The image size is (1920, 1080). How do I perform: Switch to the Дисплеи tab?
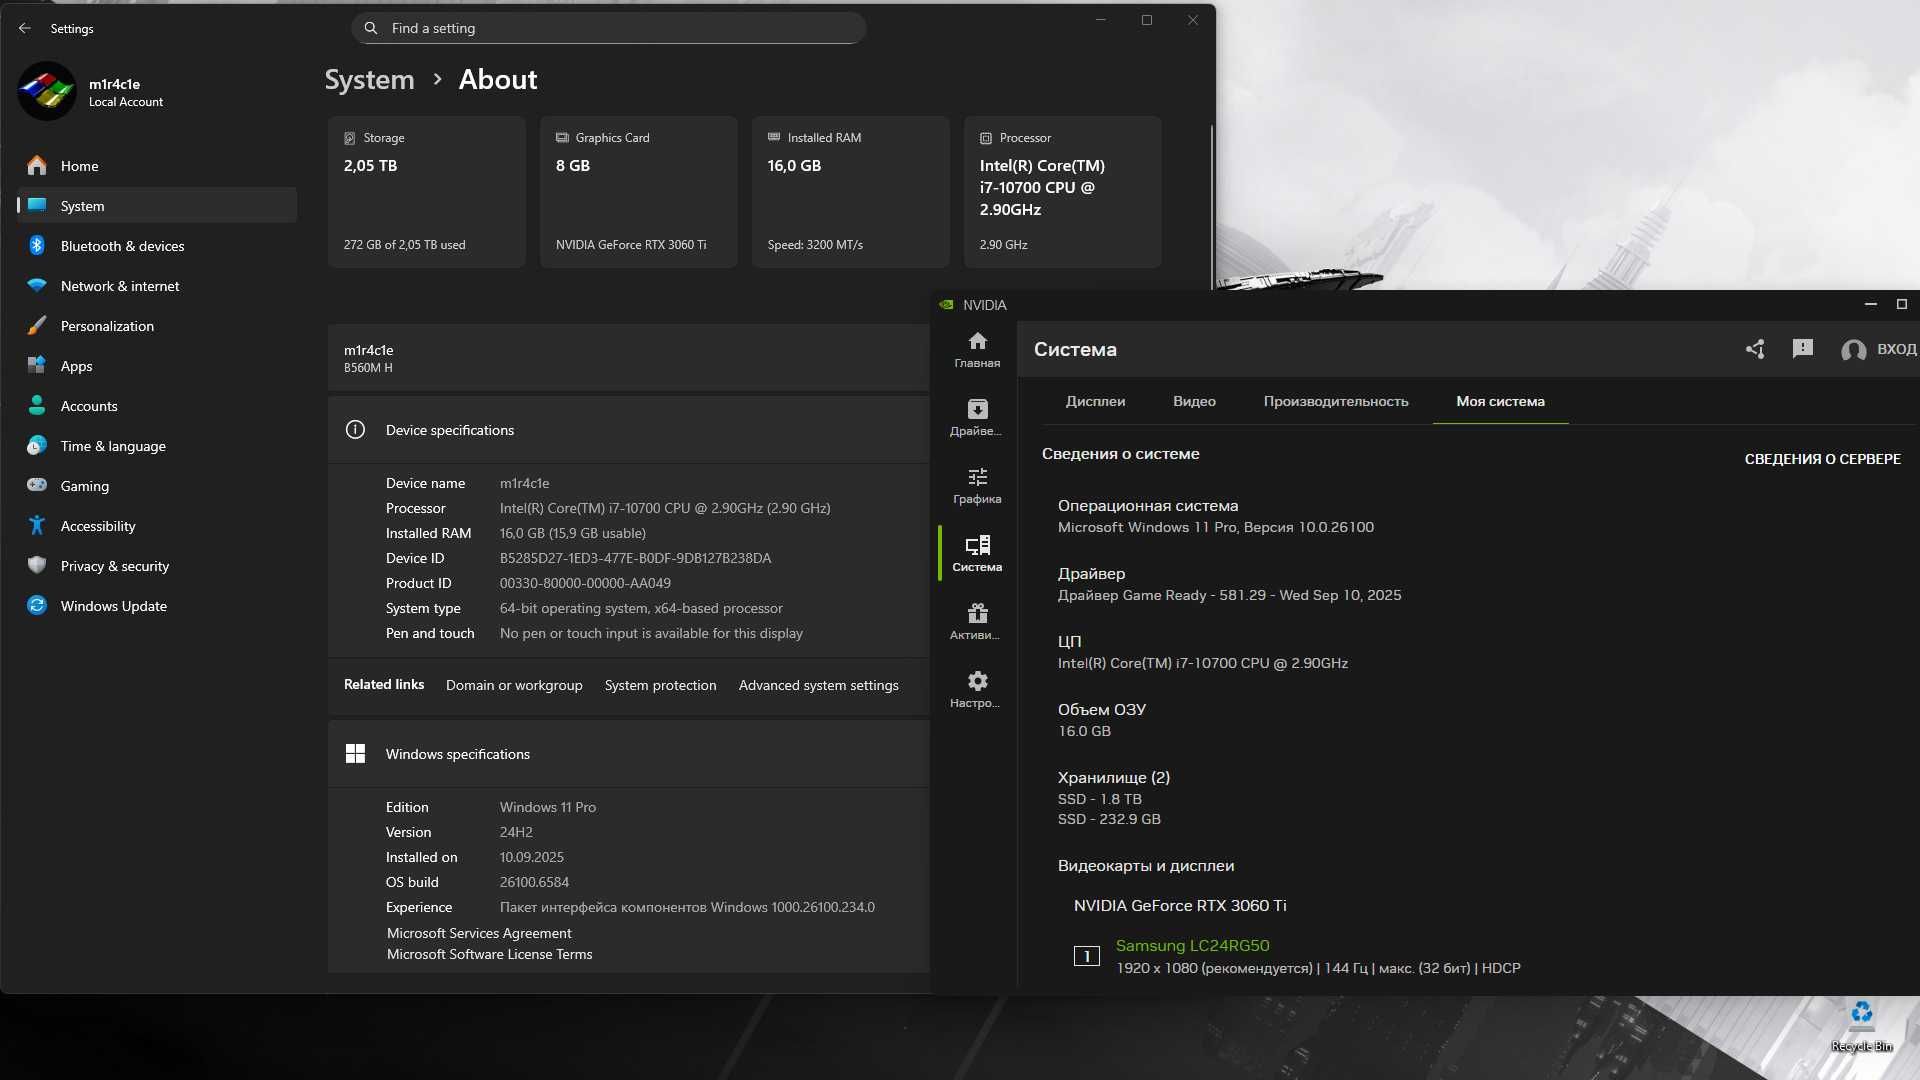coord(1095,401)
